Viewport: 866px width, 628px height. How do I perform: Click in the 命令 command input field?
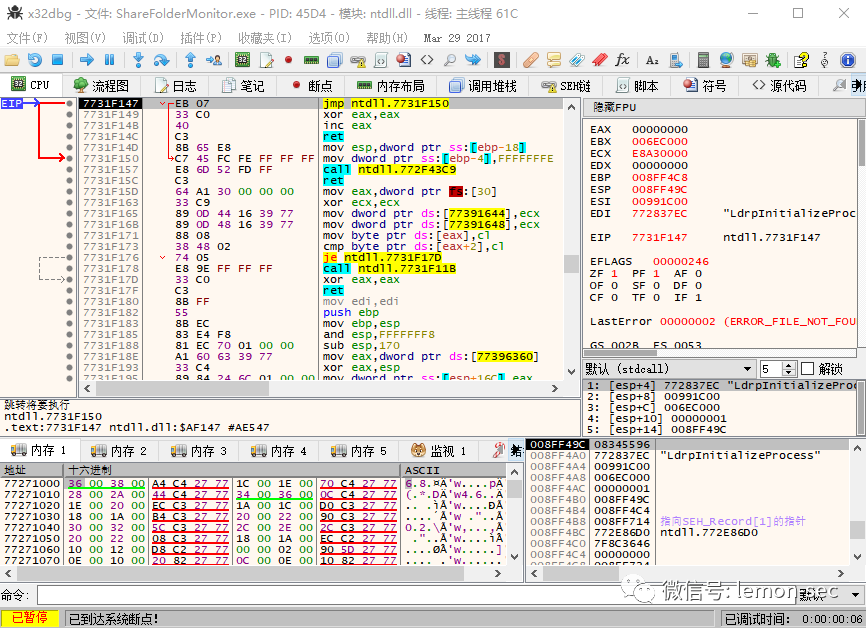pyautogui.click(x=416, y=595)
